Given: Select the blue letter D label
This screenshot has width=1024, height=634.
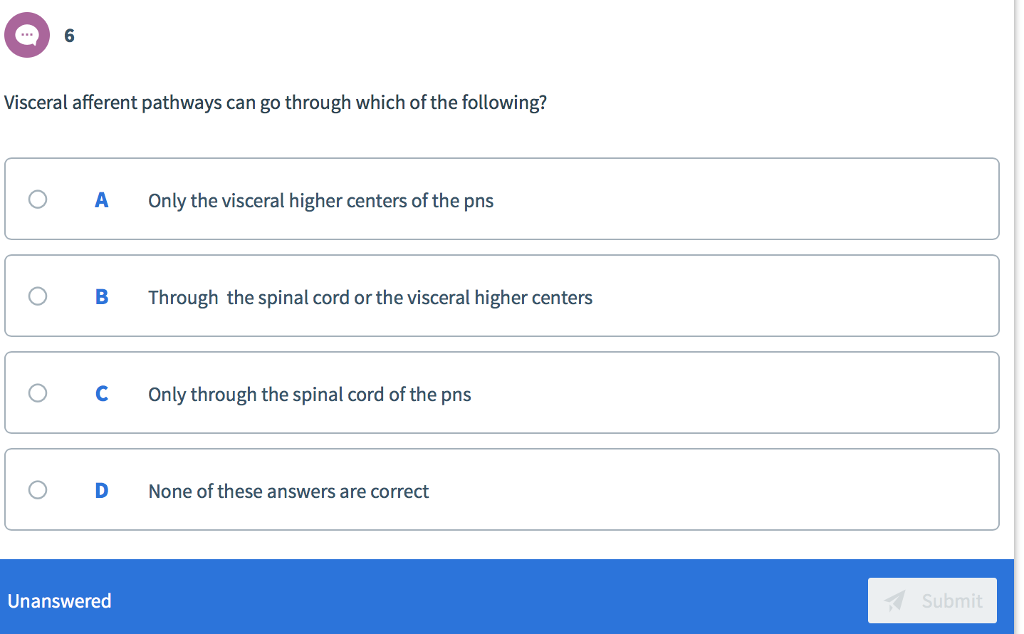Looking at the screenshot, I should coord(101,491).
